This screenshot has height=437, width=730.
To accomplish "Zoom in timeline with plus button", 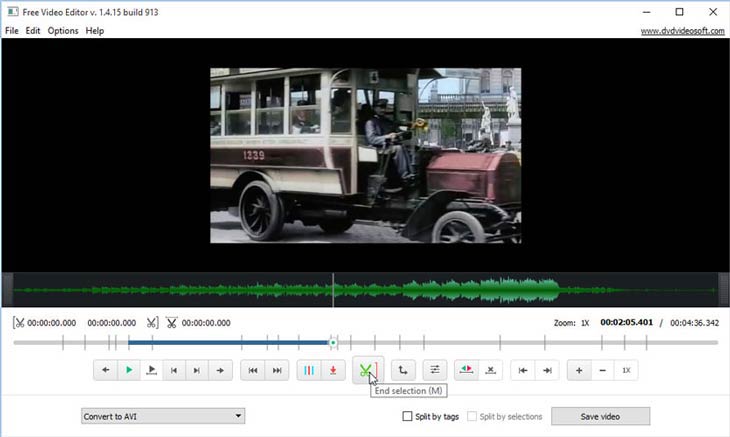I will [x=579, y=370].
